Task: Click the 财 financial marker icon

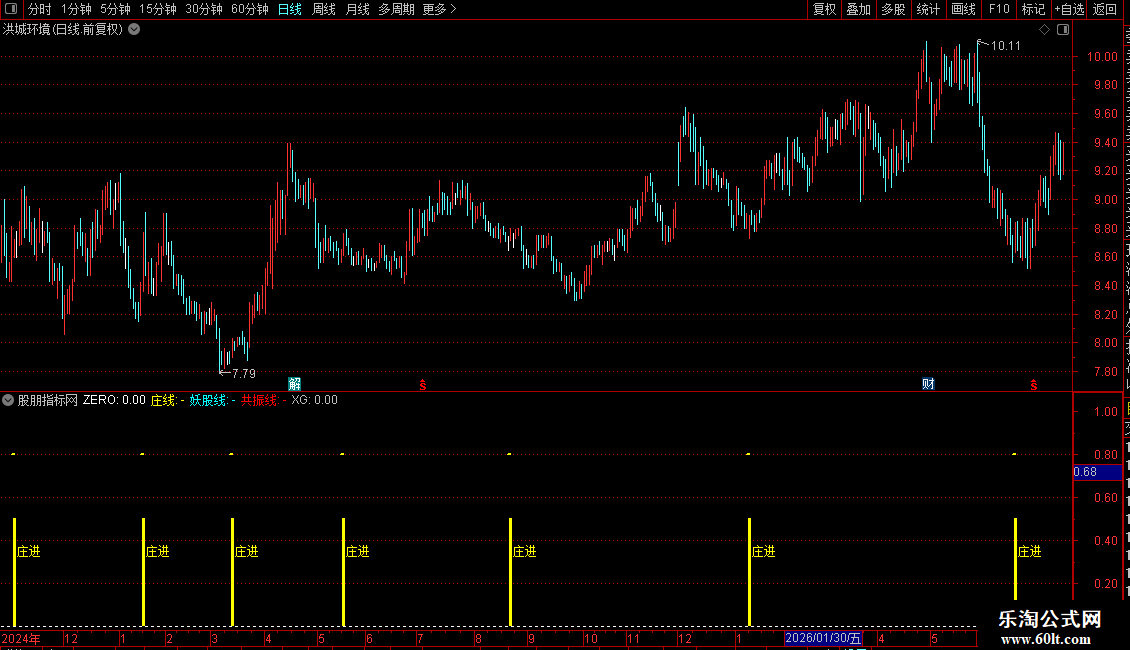Action: point(928,383)
